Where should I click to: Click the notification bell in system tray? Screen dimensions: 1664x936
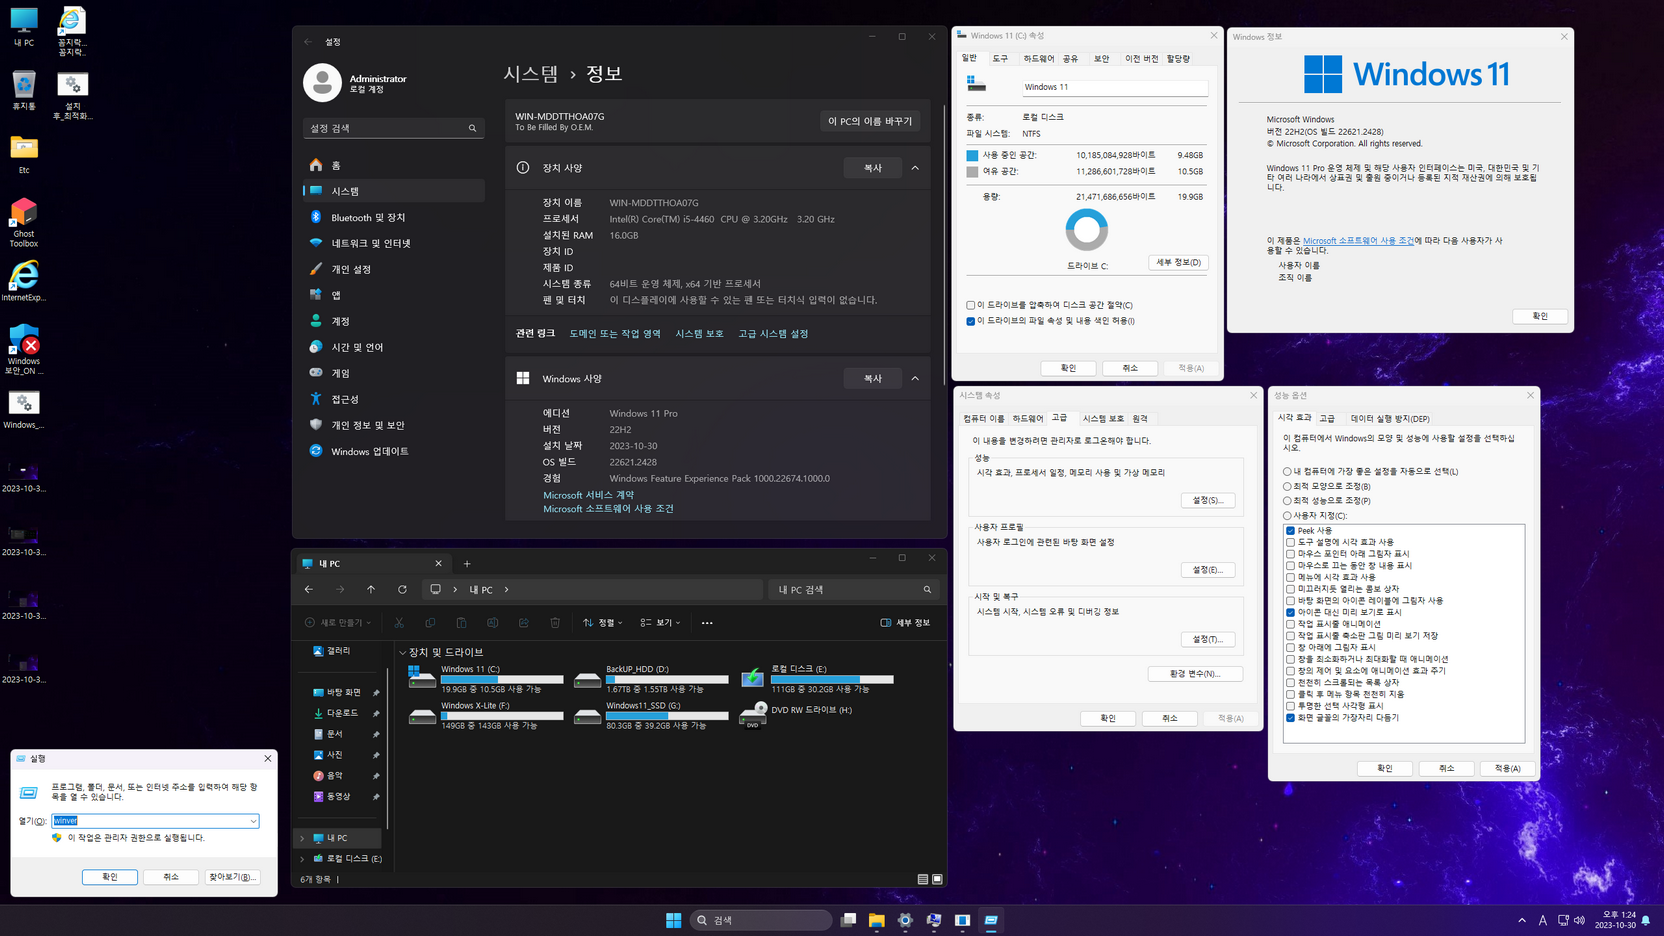click(x=1646, y=920)
